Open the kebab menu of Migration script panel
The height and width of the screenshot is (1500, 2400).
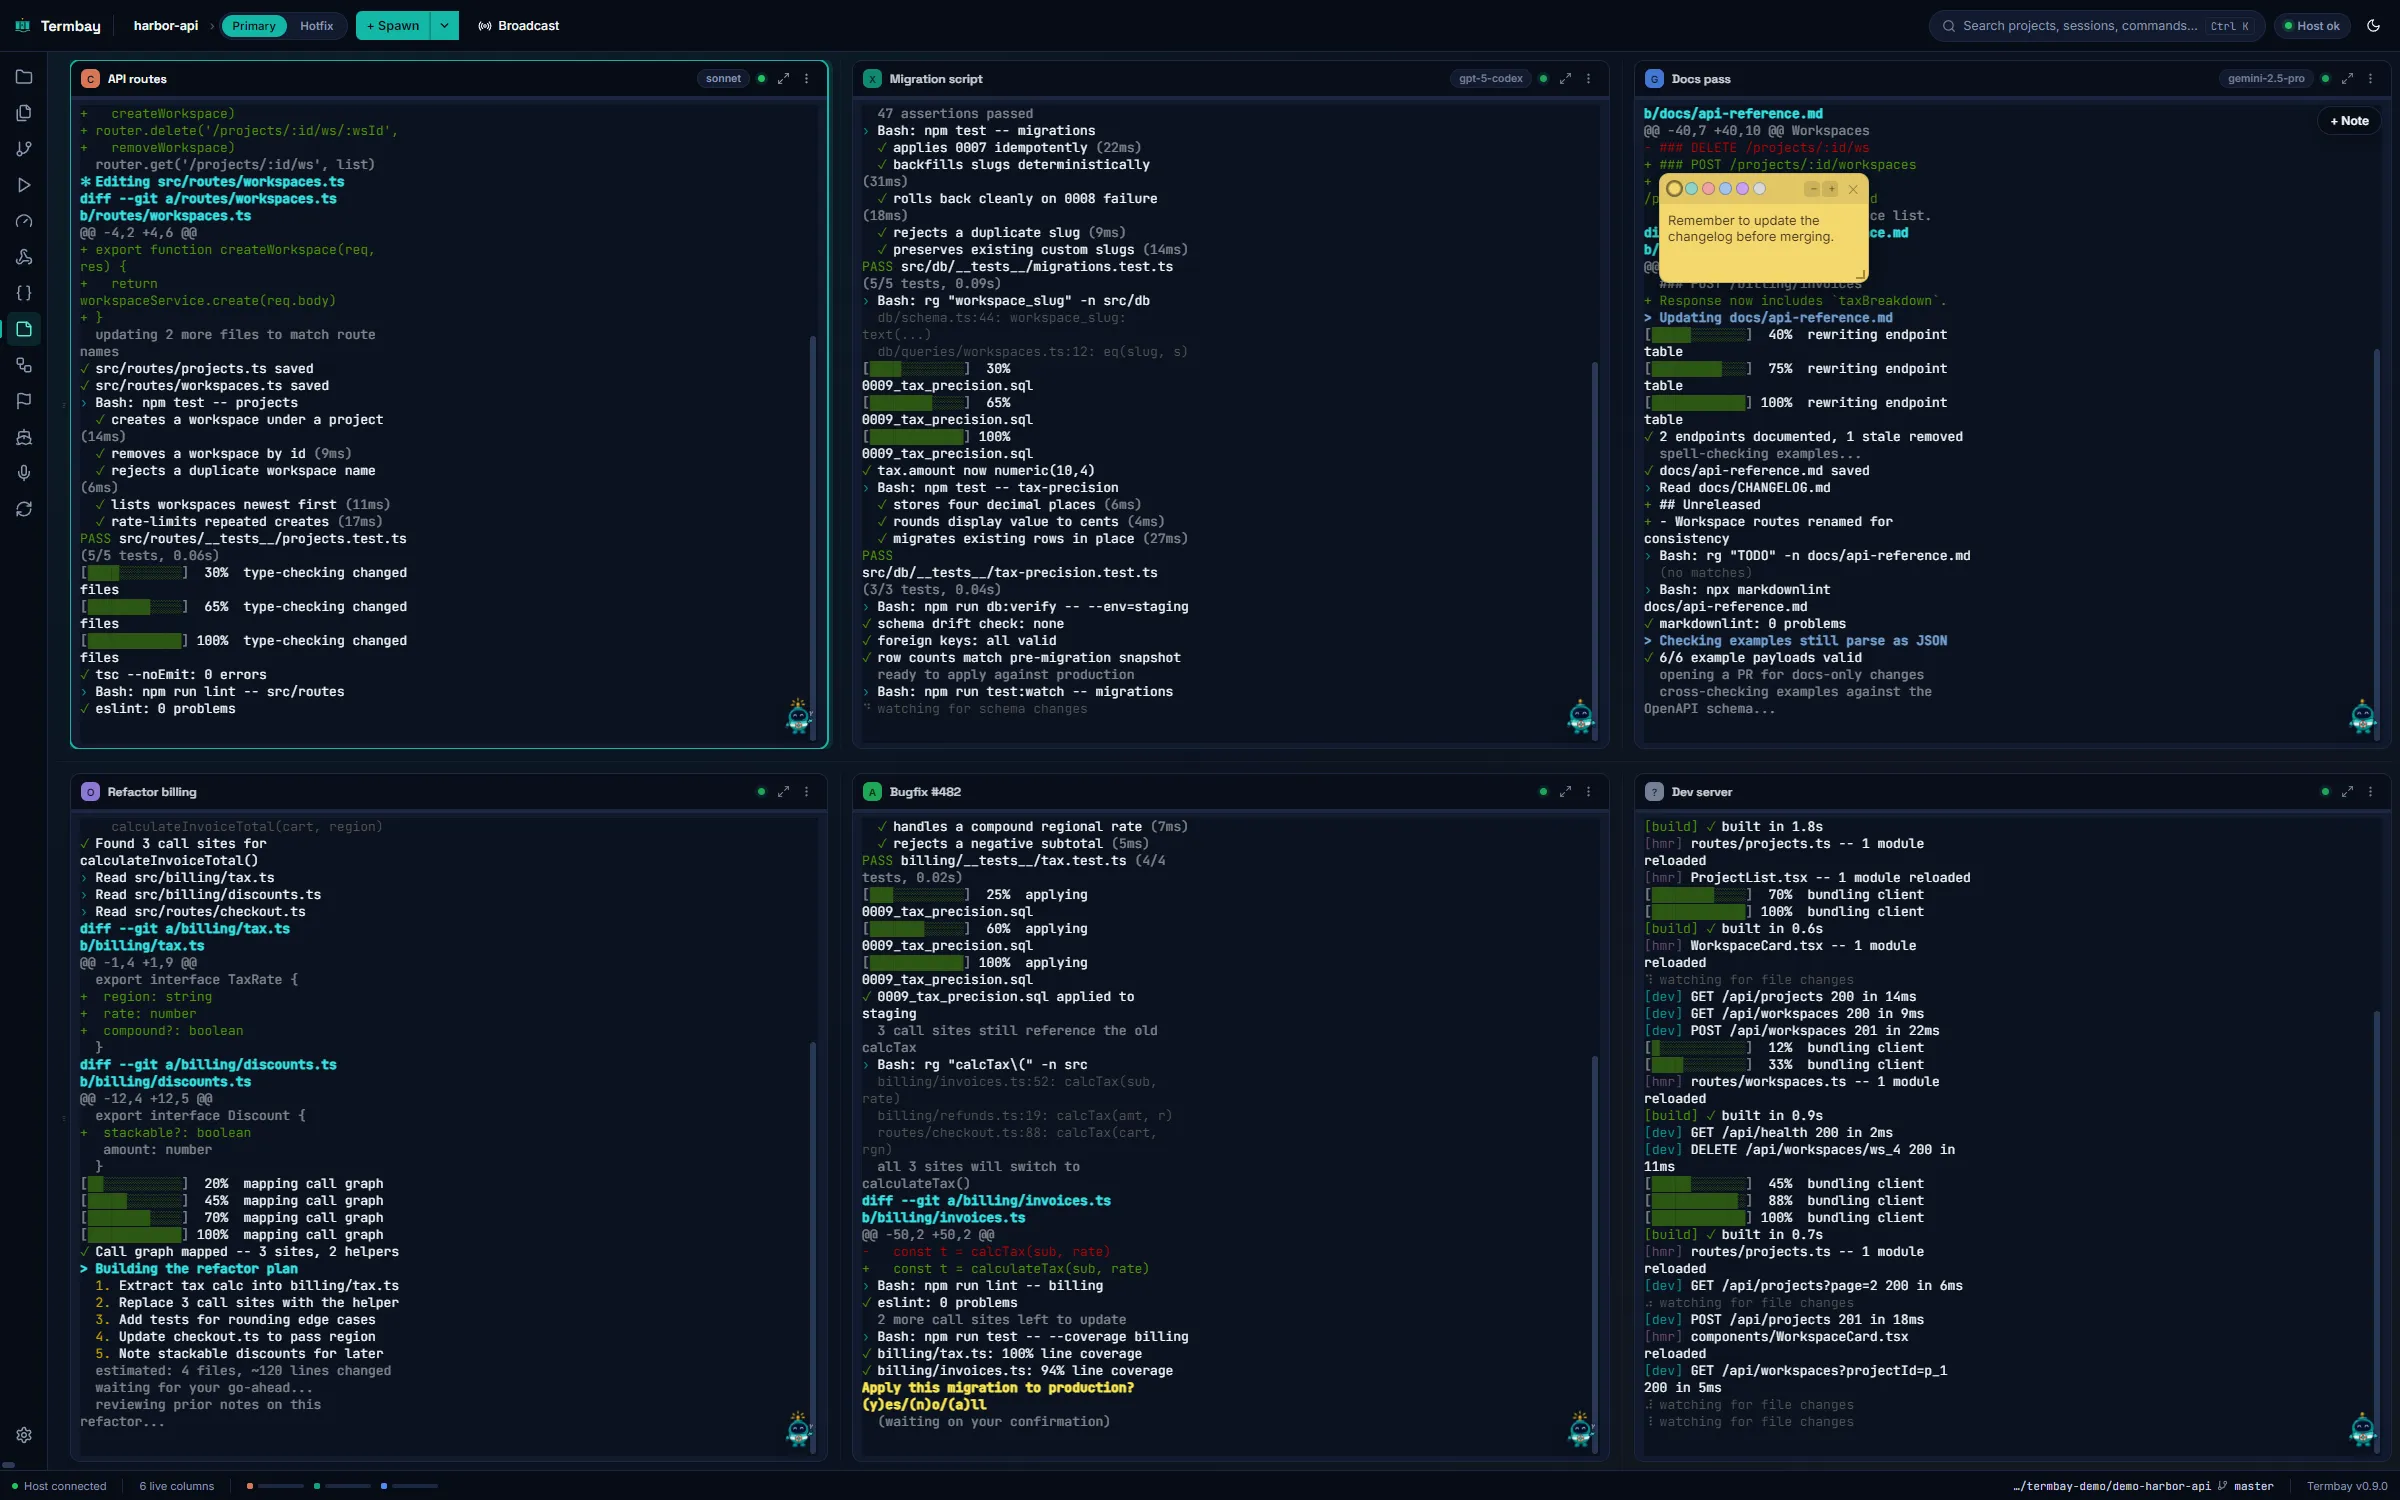pos(1589,79)
